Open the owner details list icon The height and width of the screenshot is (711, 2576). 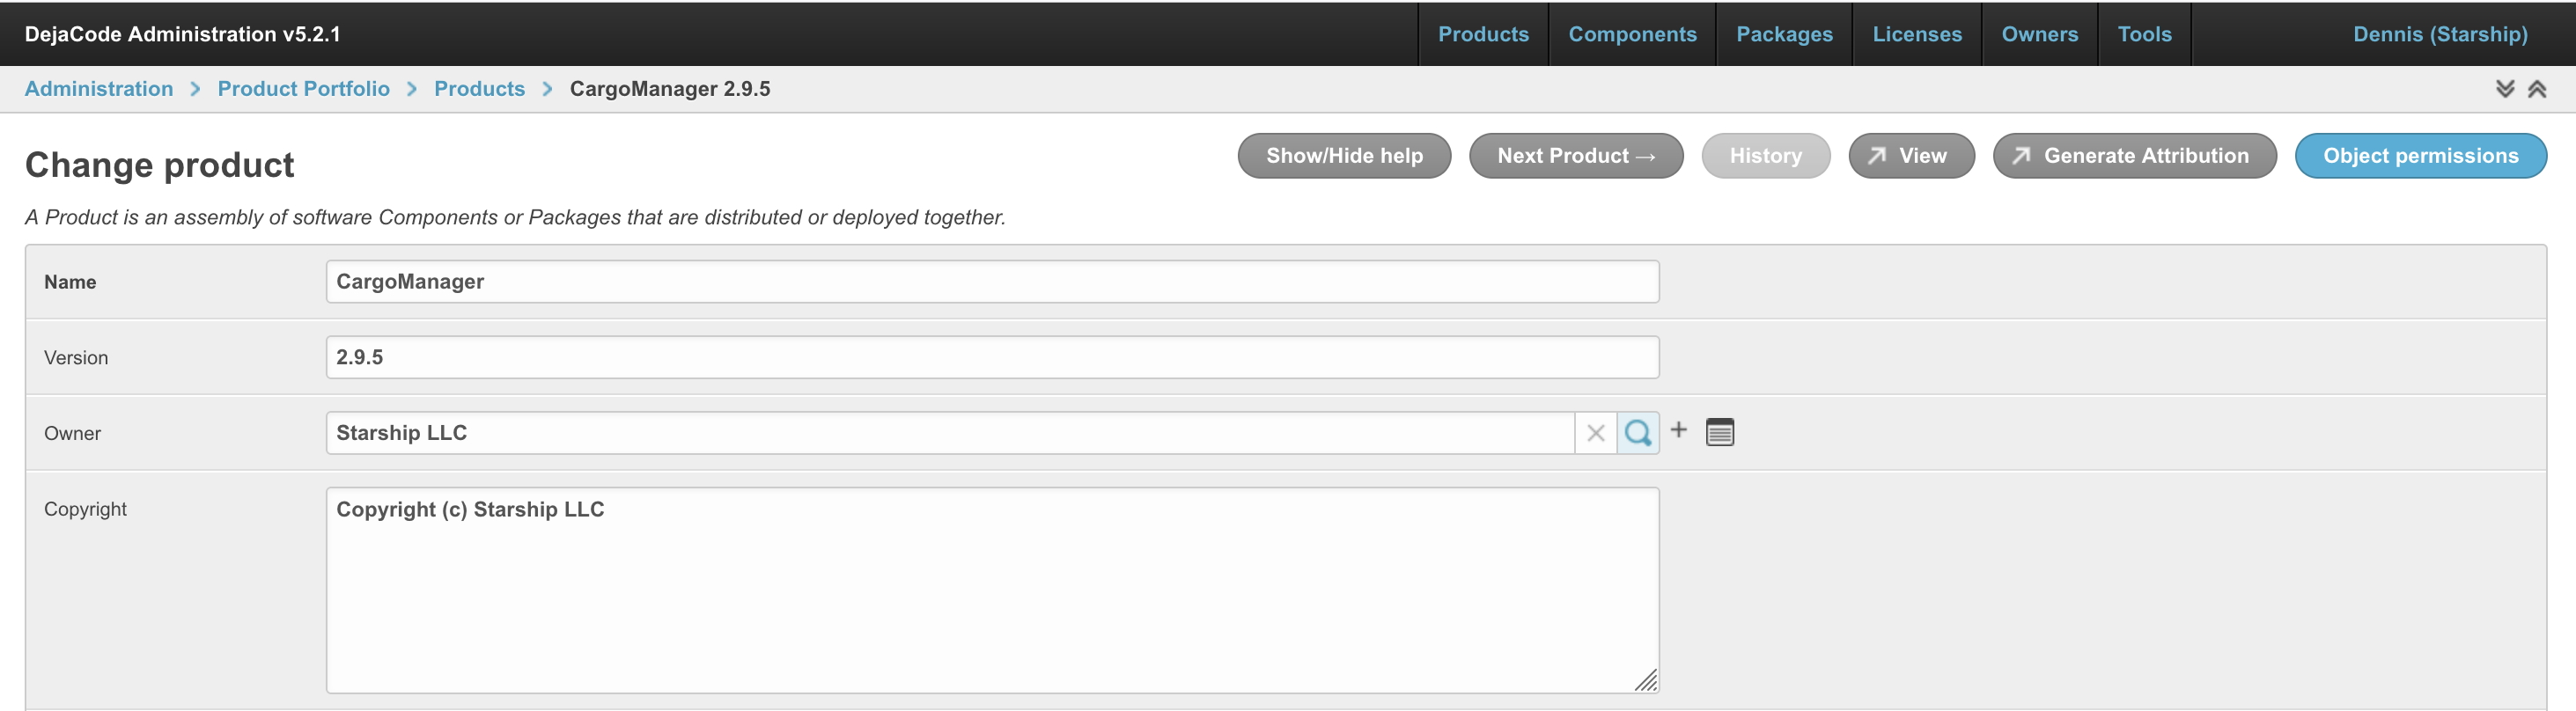1720,432
